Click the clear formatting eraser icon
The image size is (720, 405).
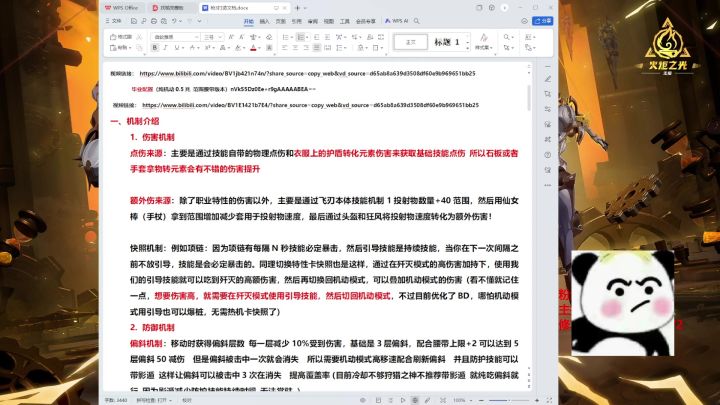click(x=269, y=37)
